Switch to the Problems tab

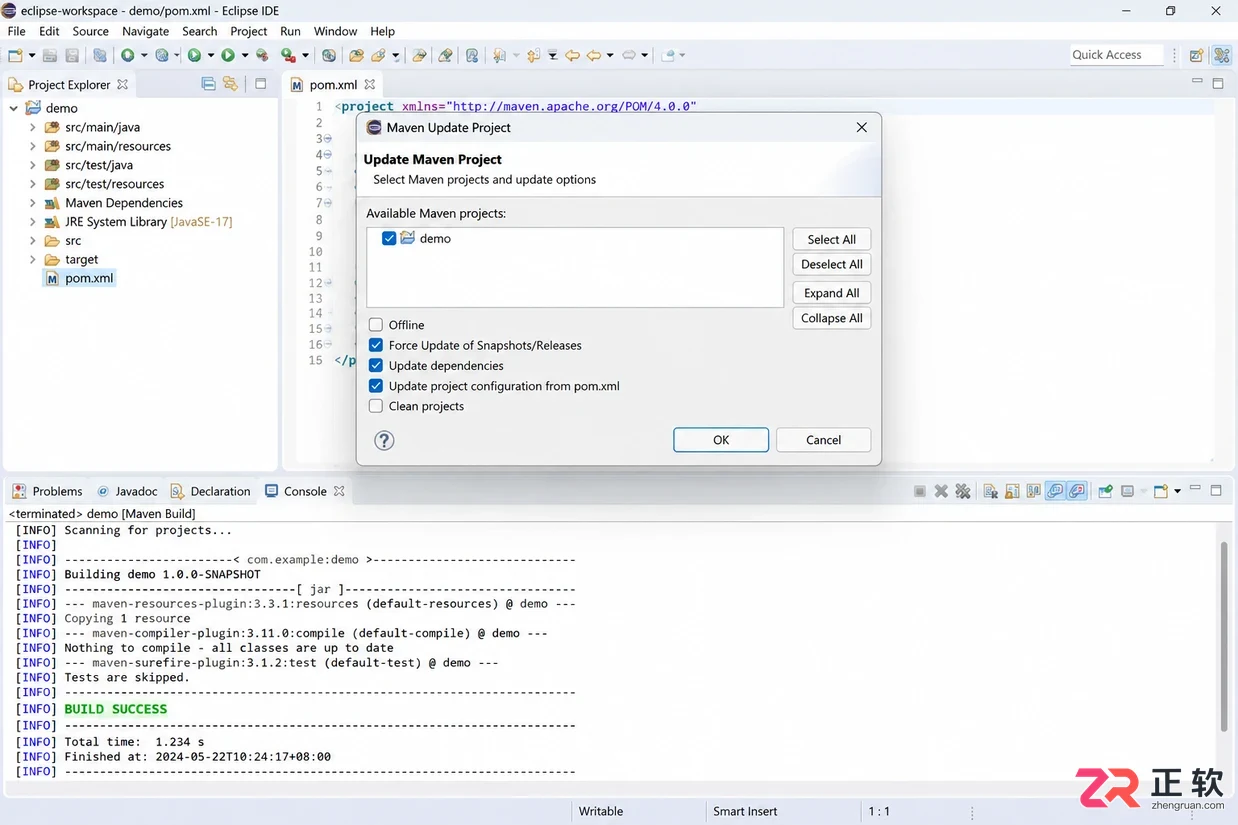point(47,491)
